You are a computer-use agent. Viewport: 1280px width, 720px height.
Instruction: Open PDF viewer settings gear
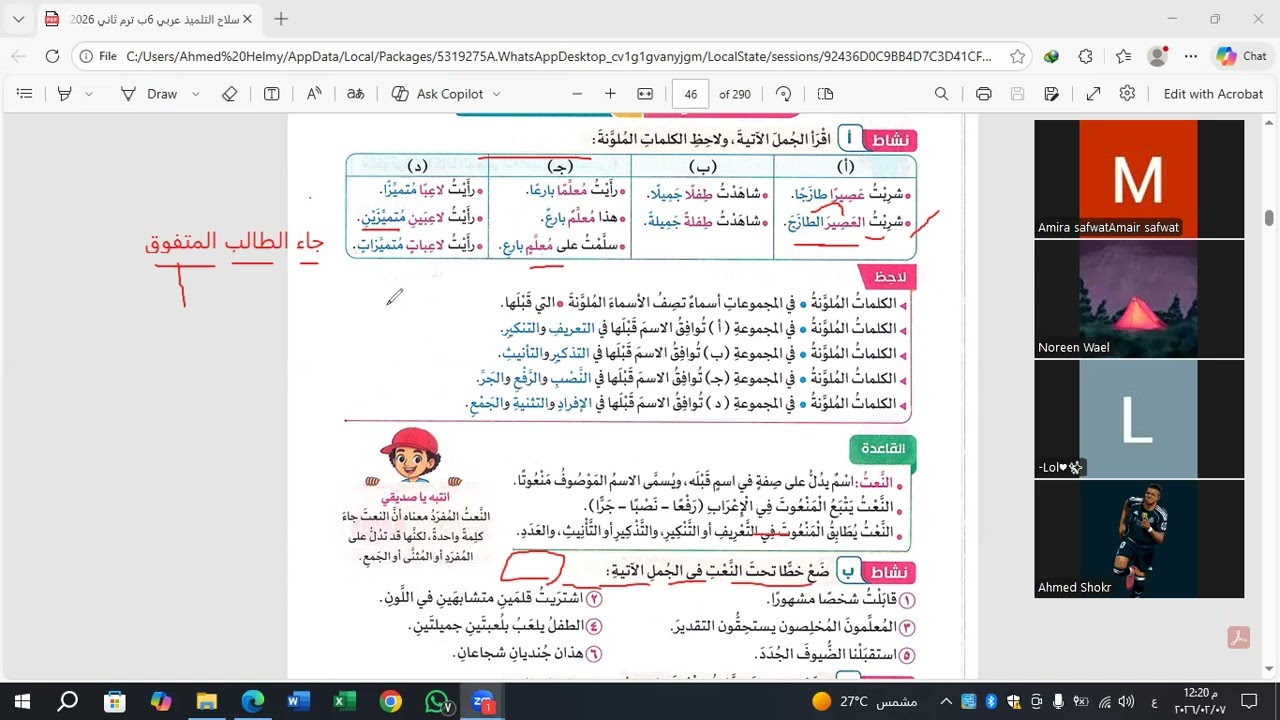click(x=1127, y=94)
